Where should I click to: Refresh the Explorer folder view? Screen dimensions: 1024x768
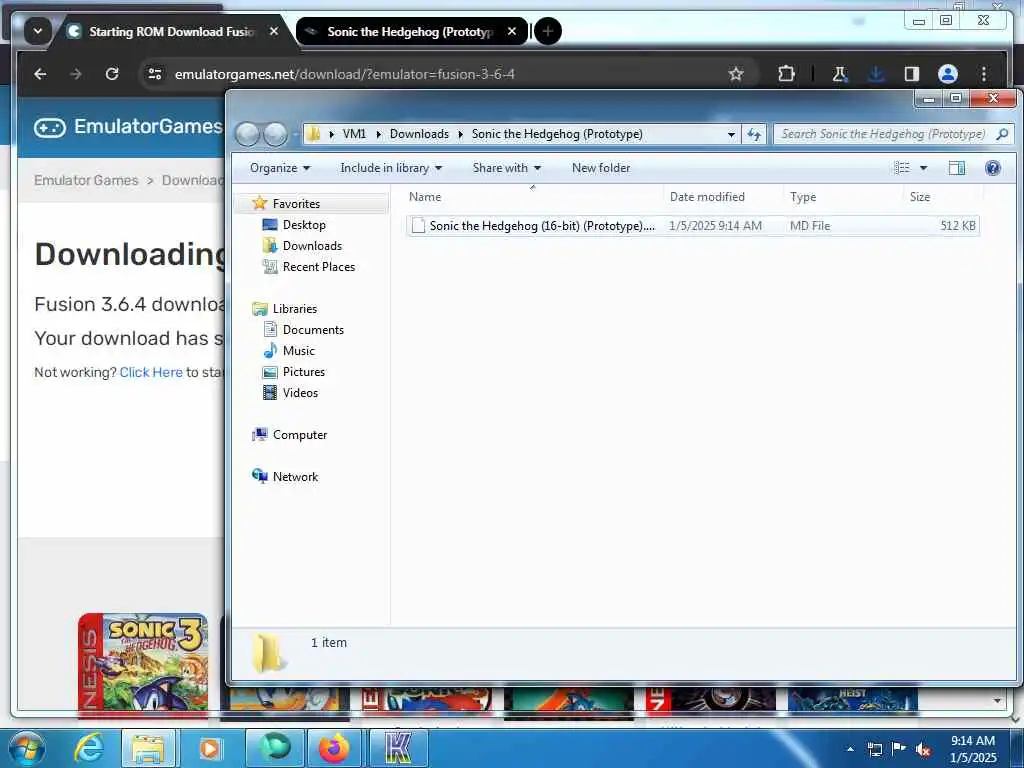[x=754, y=135]
